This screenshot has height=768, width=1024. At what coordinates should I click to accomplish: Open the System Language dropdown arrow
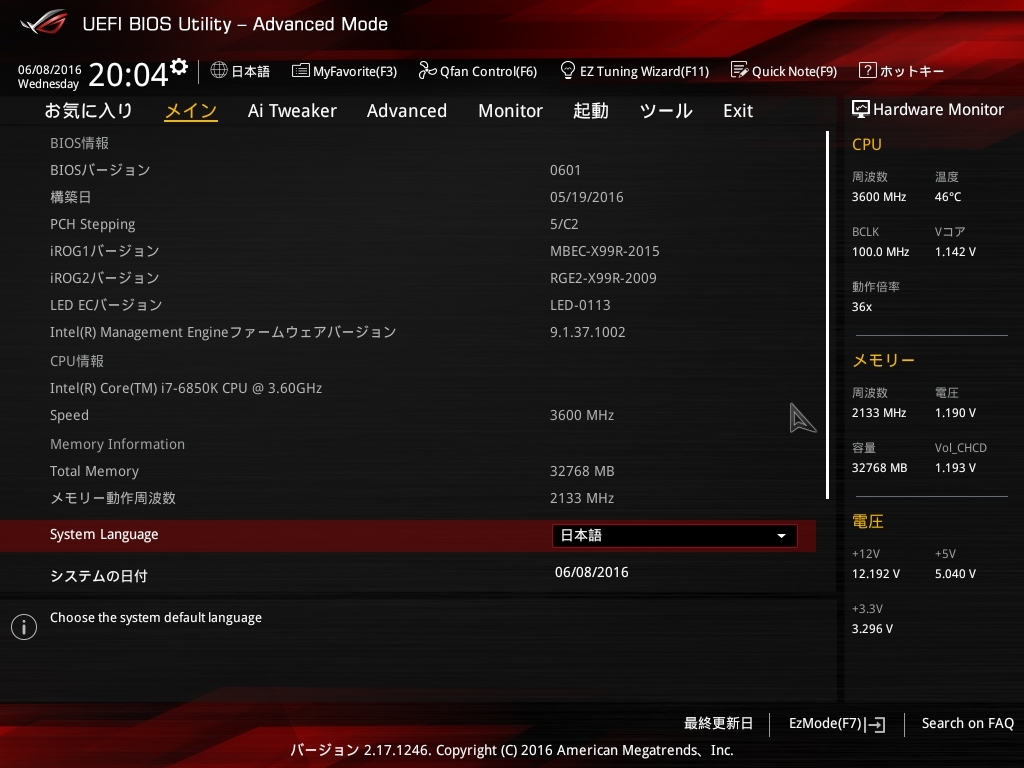[x=781, y=536]
